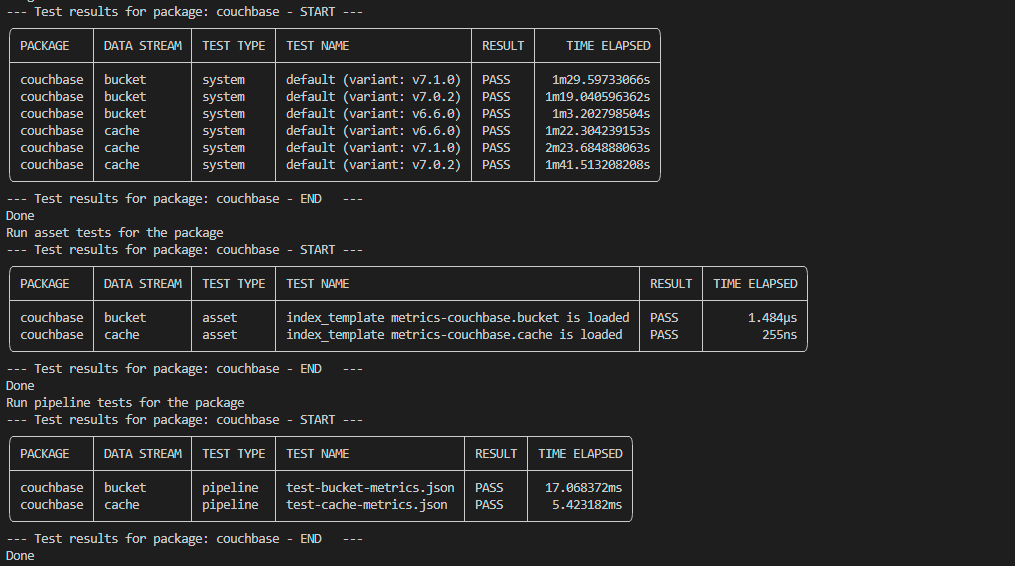This screenshot has width=1015, height=566.
Task: Click test name test-bucket-metrics.json
Action: click(x=370, y=488)
